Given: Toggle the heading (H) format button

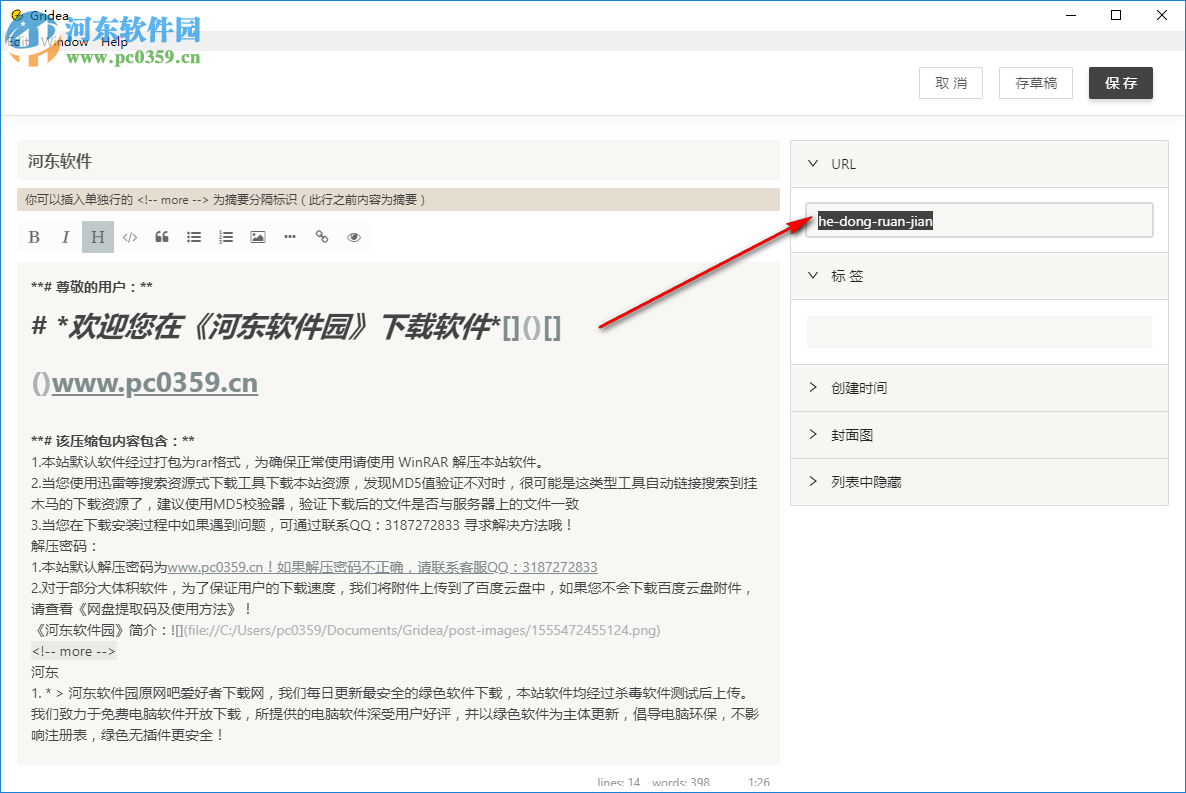Looking at the screenshot, I should tap(98, 237).
